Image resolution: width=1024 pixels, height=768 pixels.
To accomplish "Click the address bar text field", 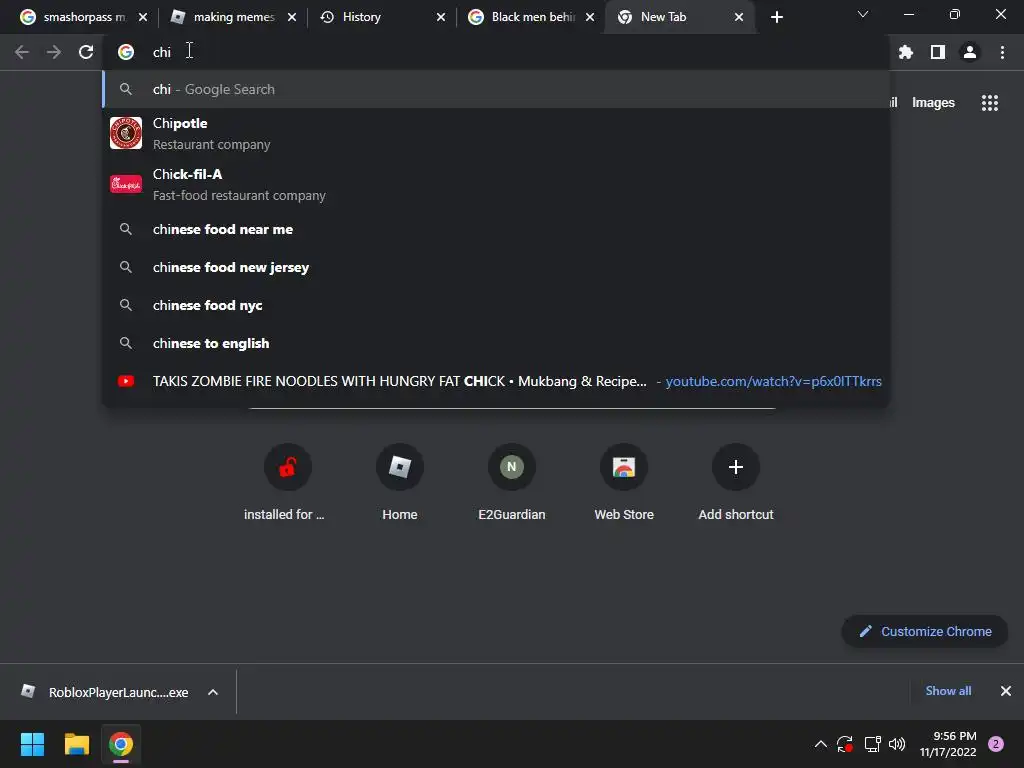I will click(x=496, y=52).
